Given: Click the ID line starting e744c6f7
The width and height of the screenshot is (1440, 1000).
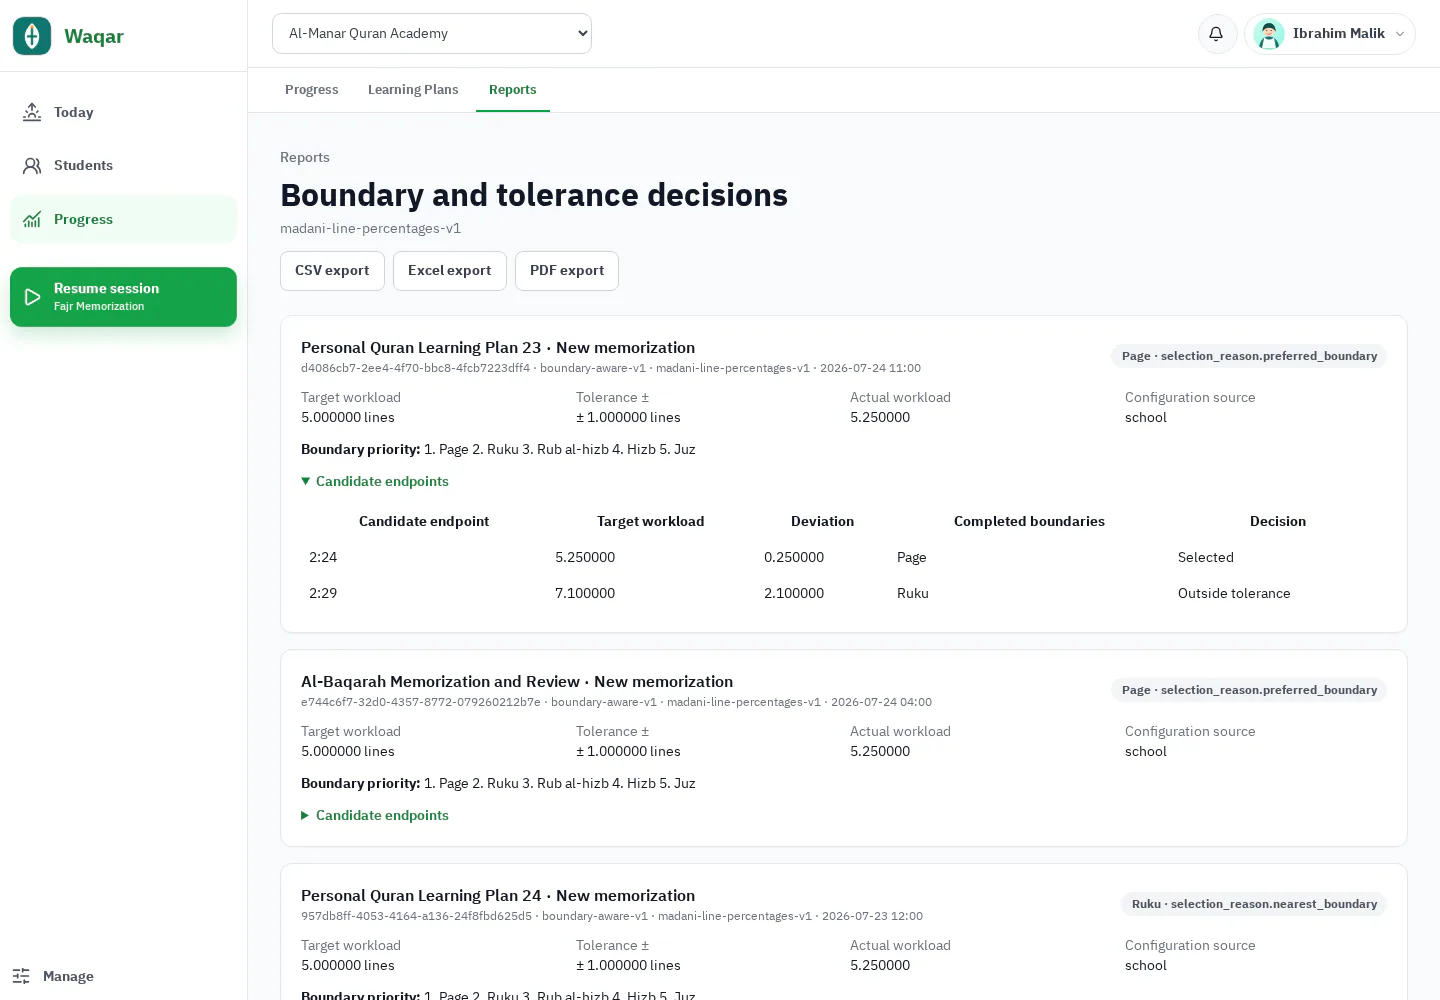Looking at the screenshot, I should 616,702.
